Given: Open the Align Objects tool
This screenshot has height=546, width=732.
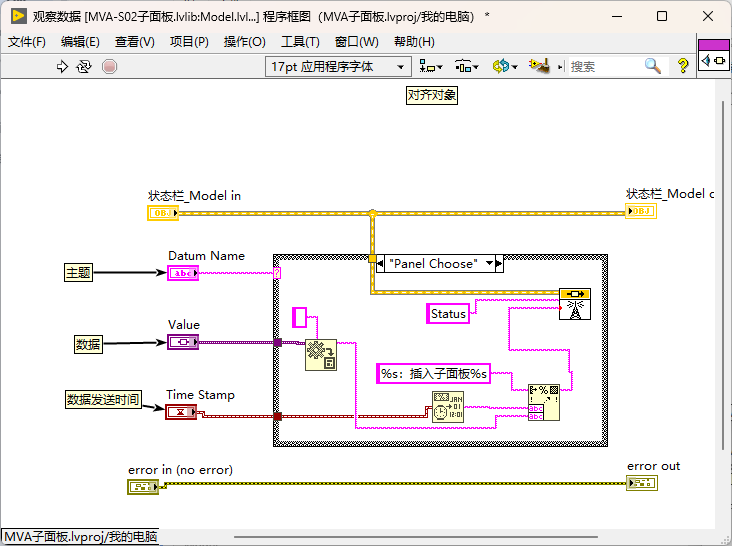Looking at the screenshot, I should (x=430, y=67).
